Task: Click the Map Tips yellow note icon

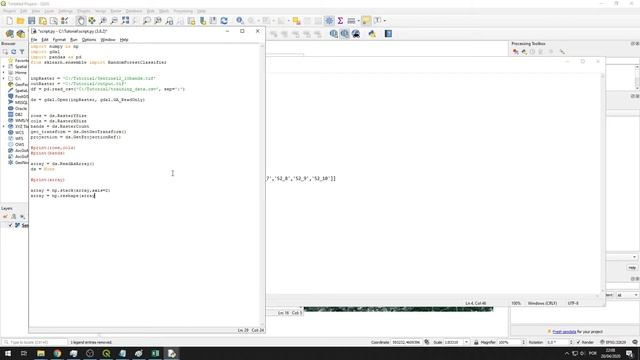Action: pyautogui.click(x=366, y=20)
